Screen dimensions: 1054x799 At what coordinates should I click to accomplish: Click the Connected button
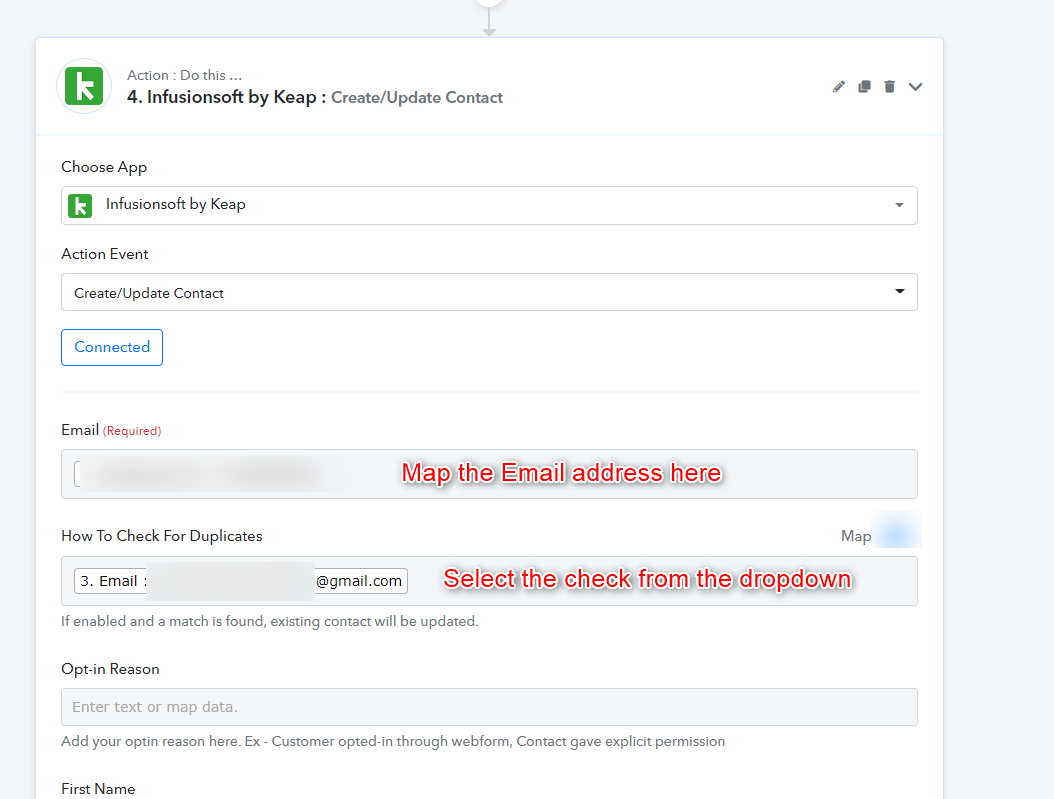[112, 347]
